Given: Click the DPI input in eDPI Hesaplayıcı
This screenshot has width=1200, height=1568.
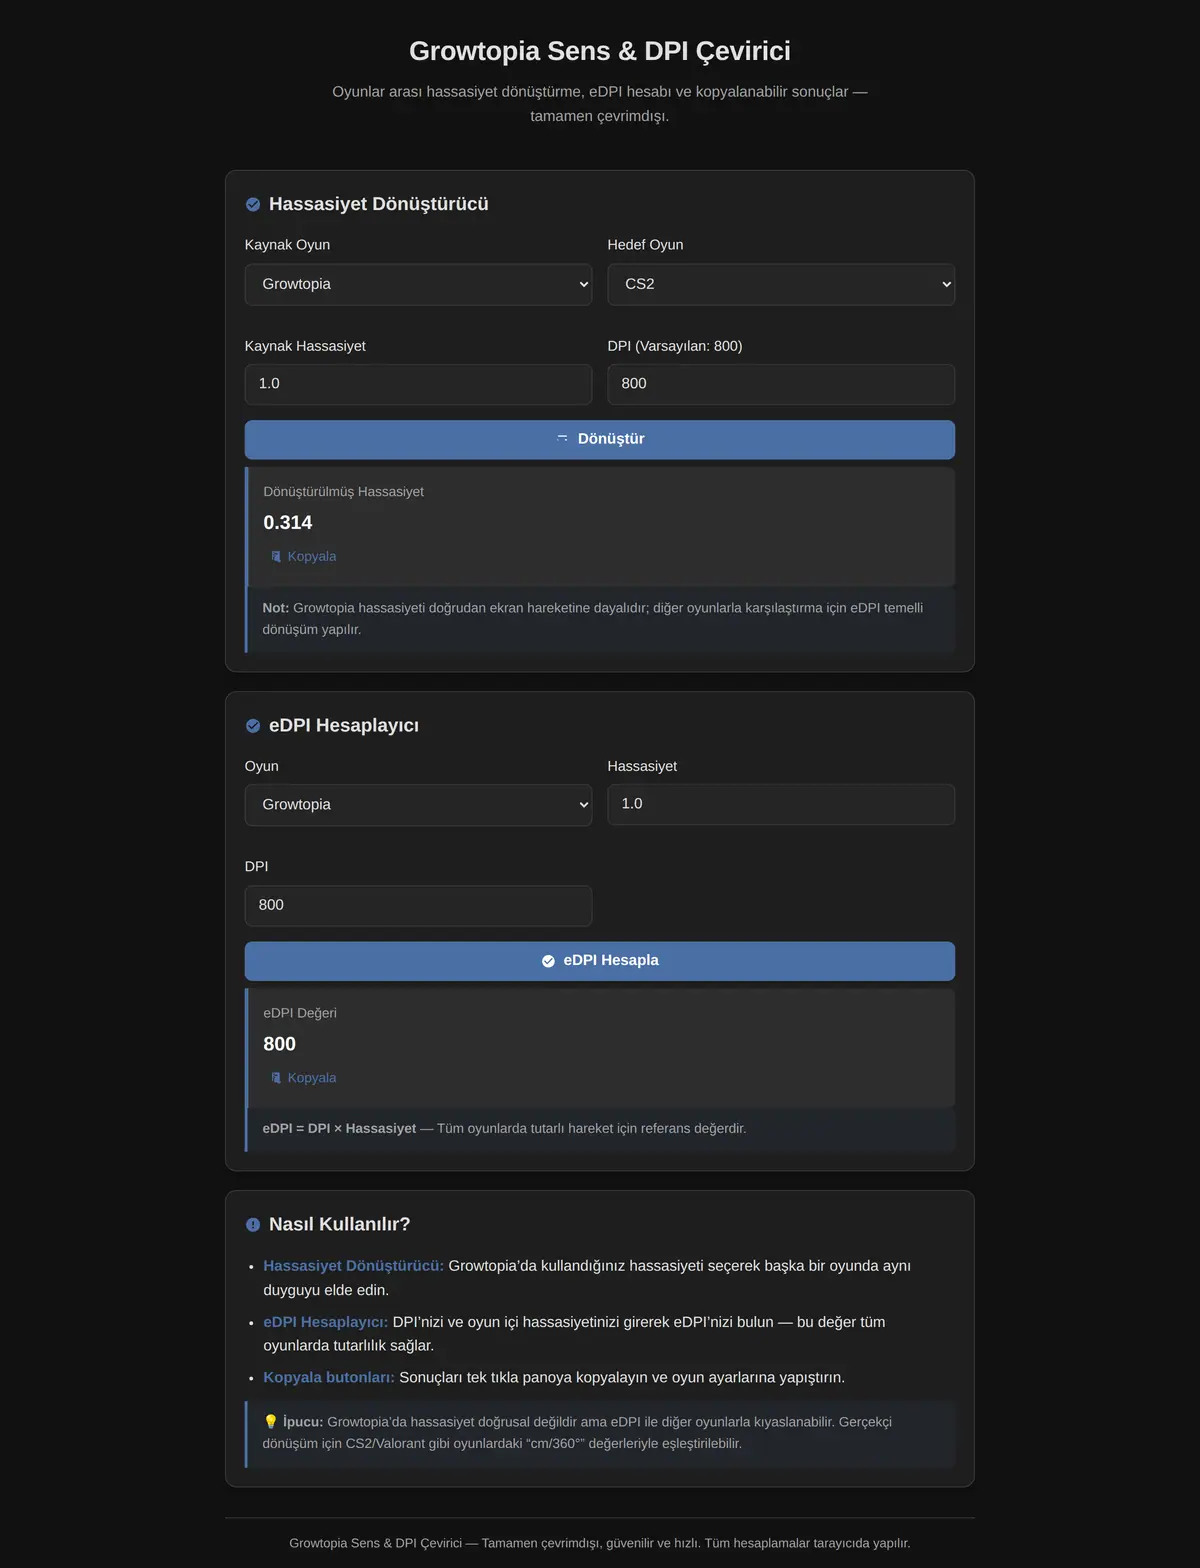Looking at the screenshot, I should point(418,905).
